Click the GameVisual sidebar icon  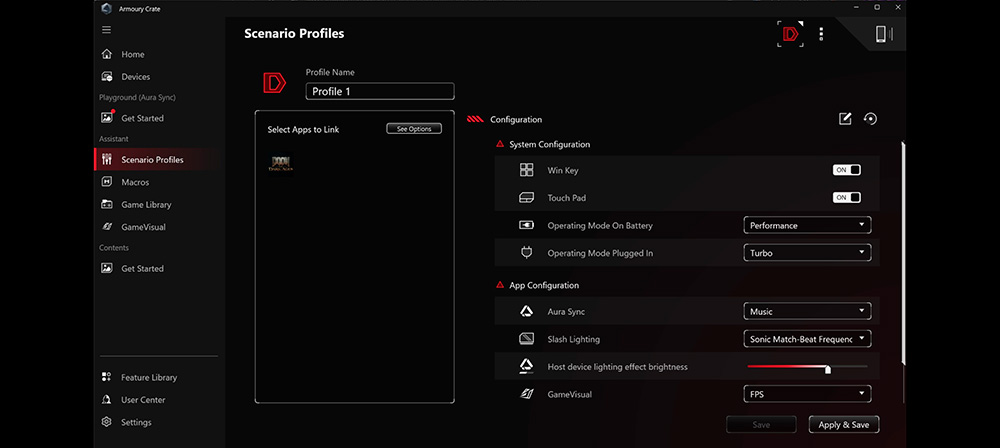coord(107,227)
